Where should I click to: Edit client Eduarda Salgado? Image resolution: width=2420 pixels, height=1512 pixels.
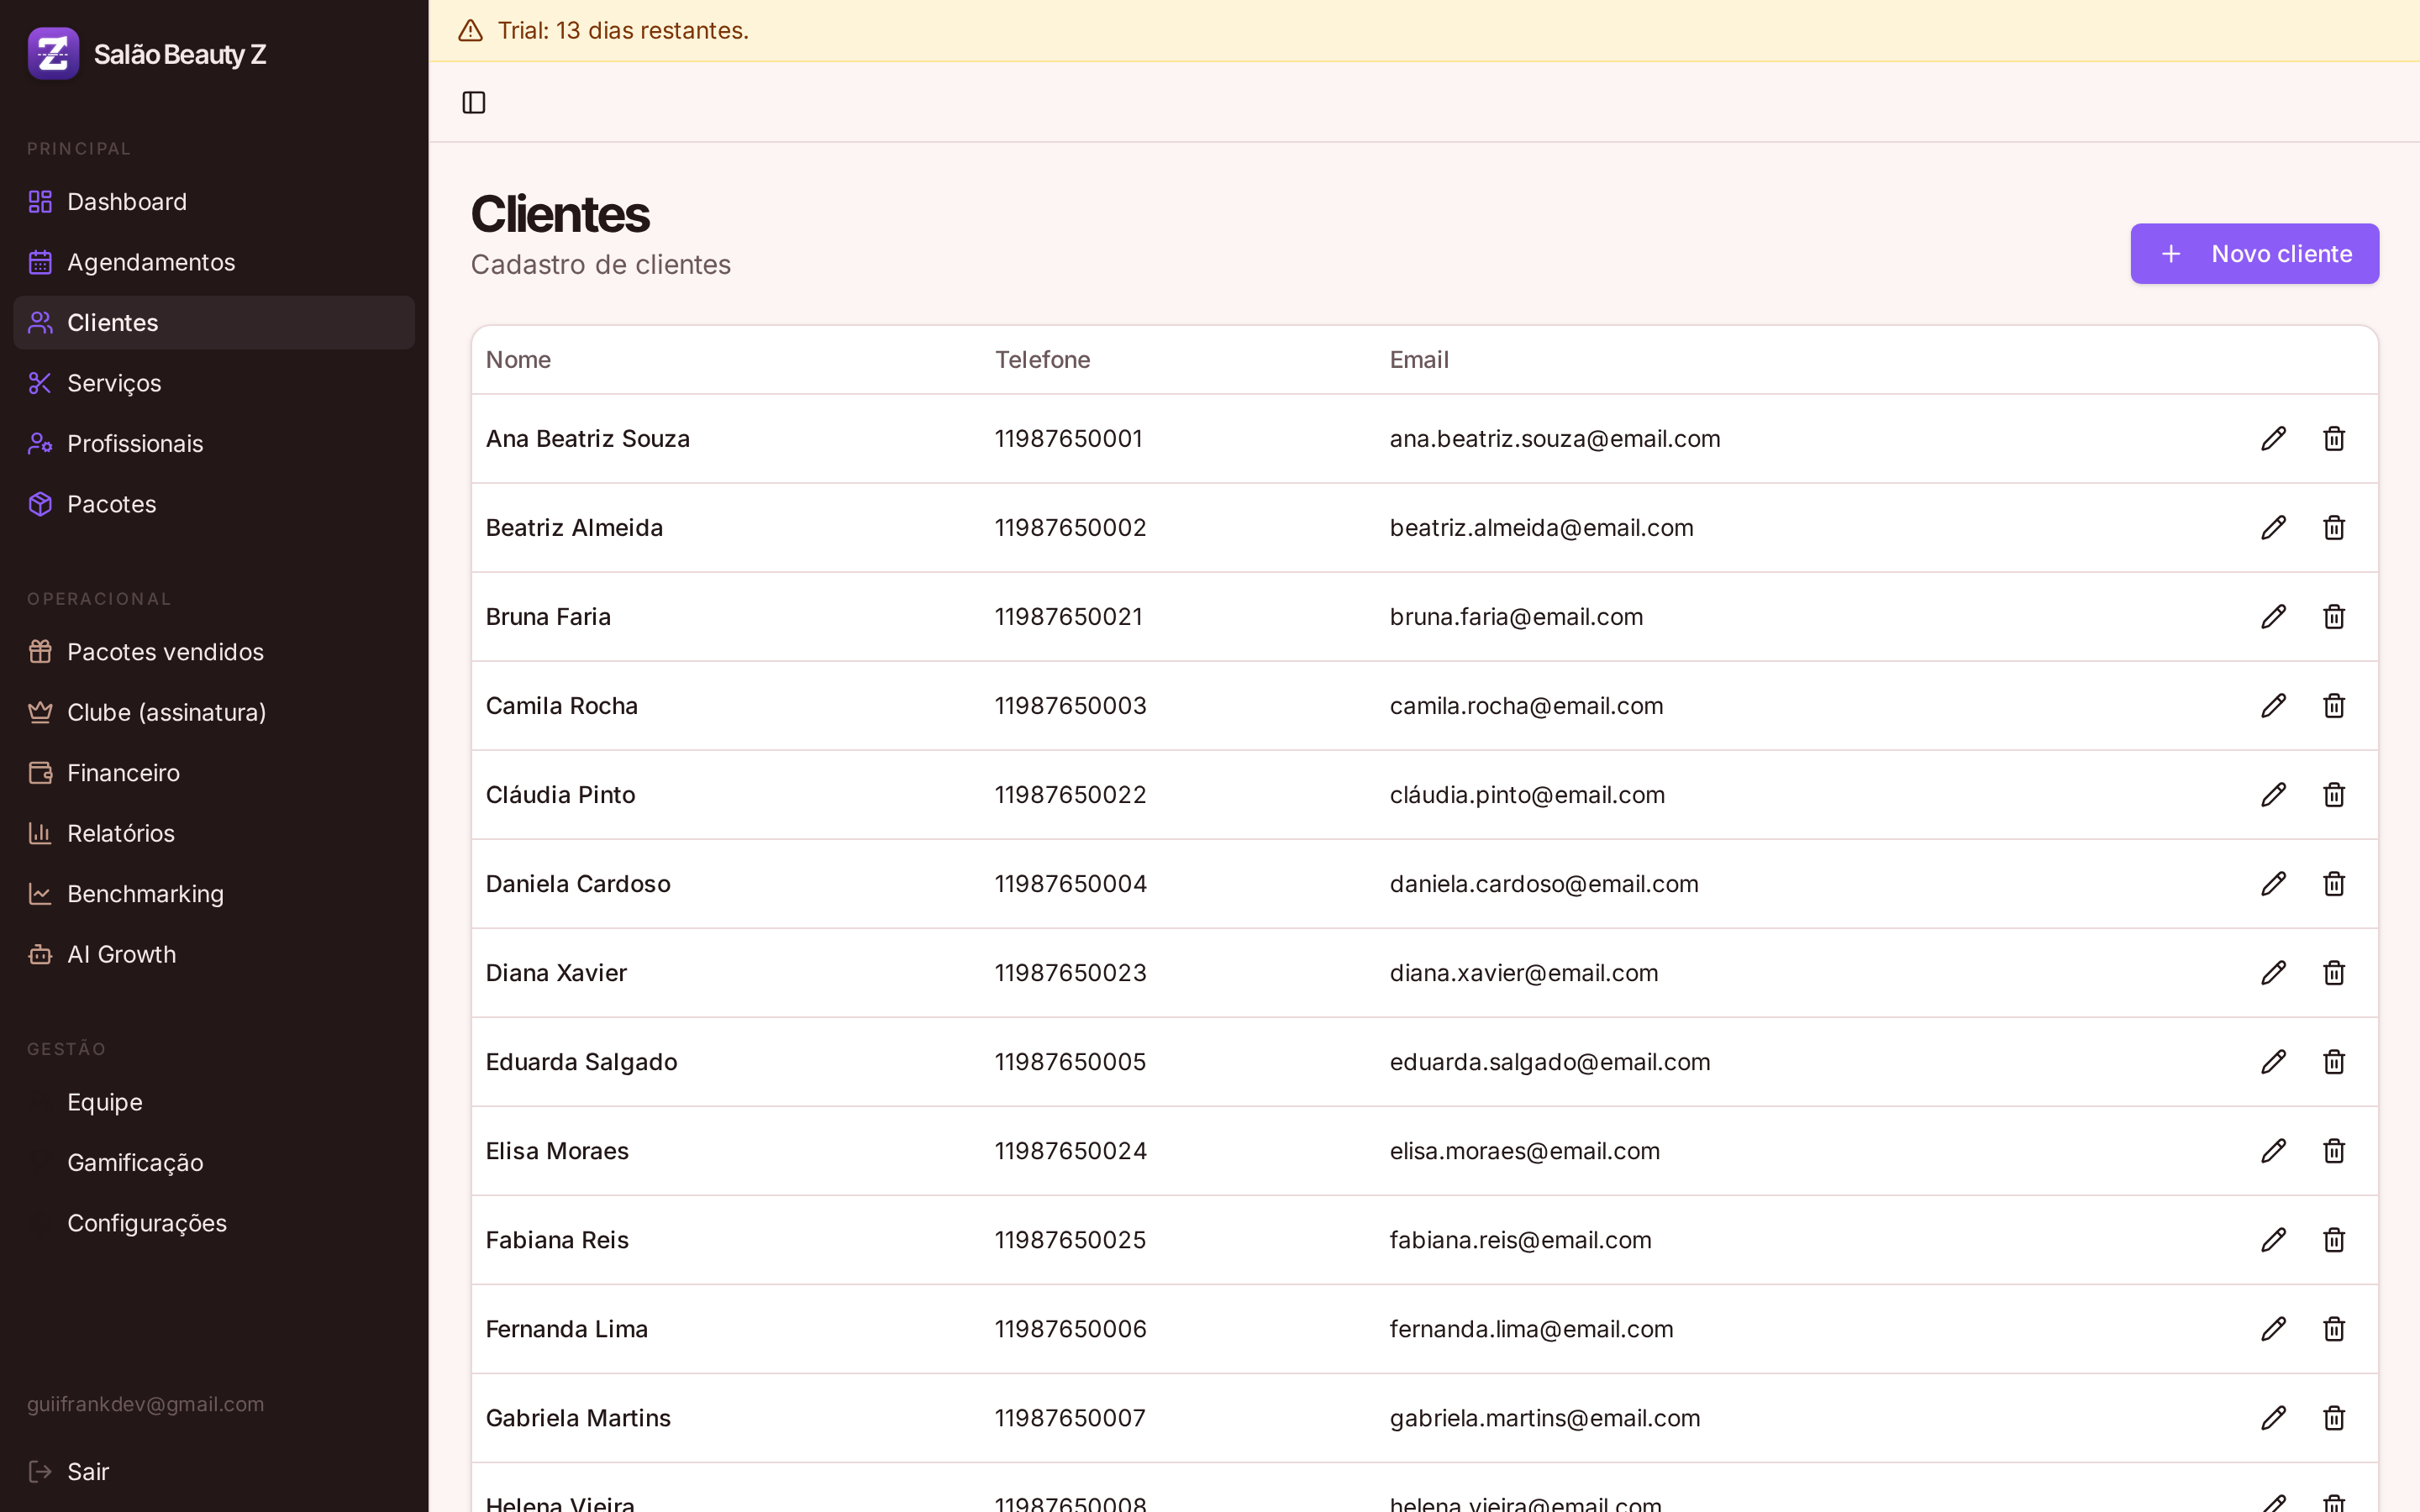(2273, 1061)
